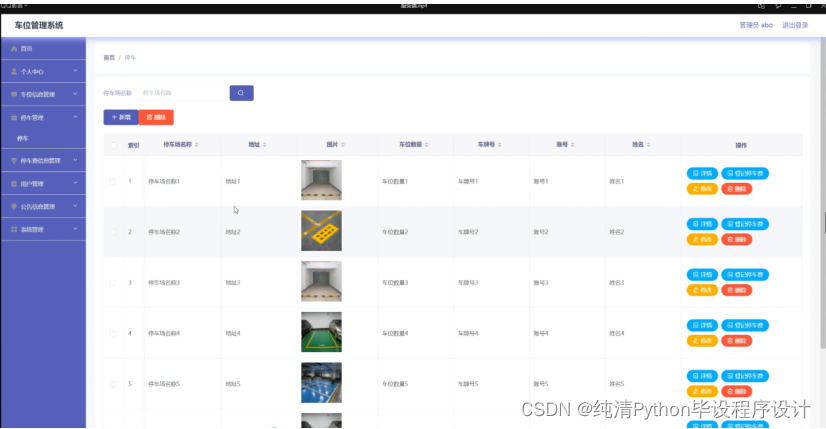This screenshot has height=429, width=826.
Task: Sort by 姓名 column arrows
Action: (x=648, y=144)
